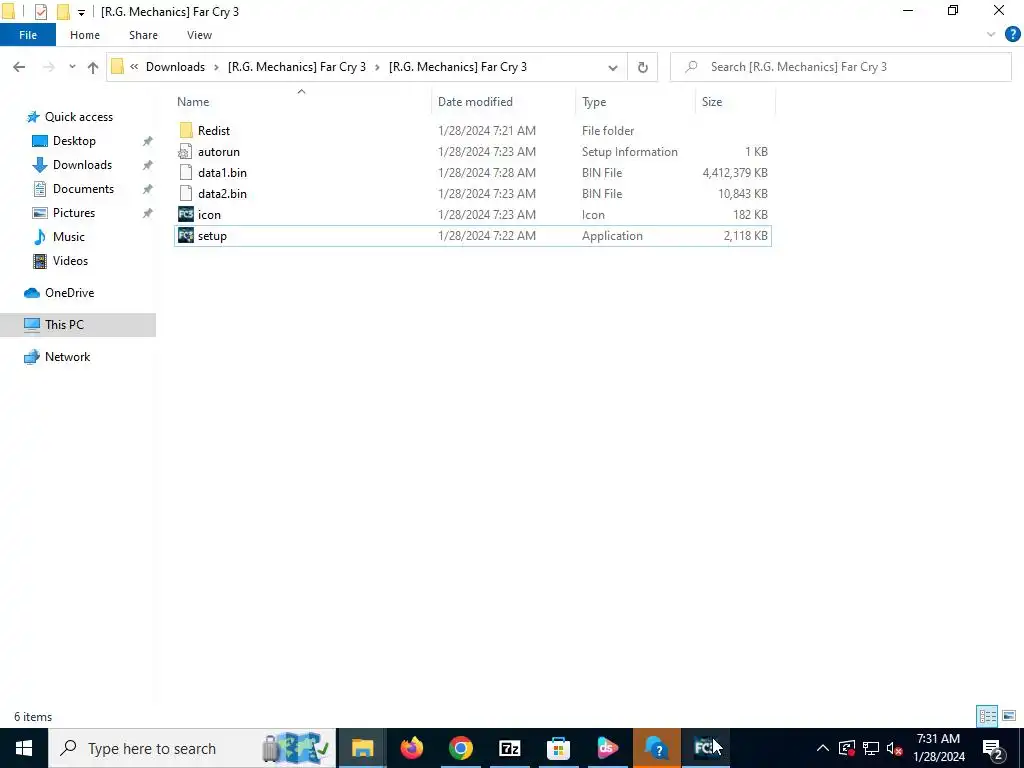Open Help with the question mark icon
The height and width of the screenshot is (768, 1024).
click(1012, 35)
